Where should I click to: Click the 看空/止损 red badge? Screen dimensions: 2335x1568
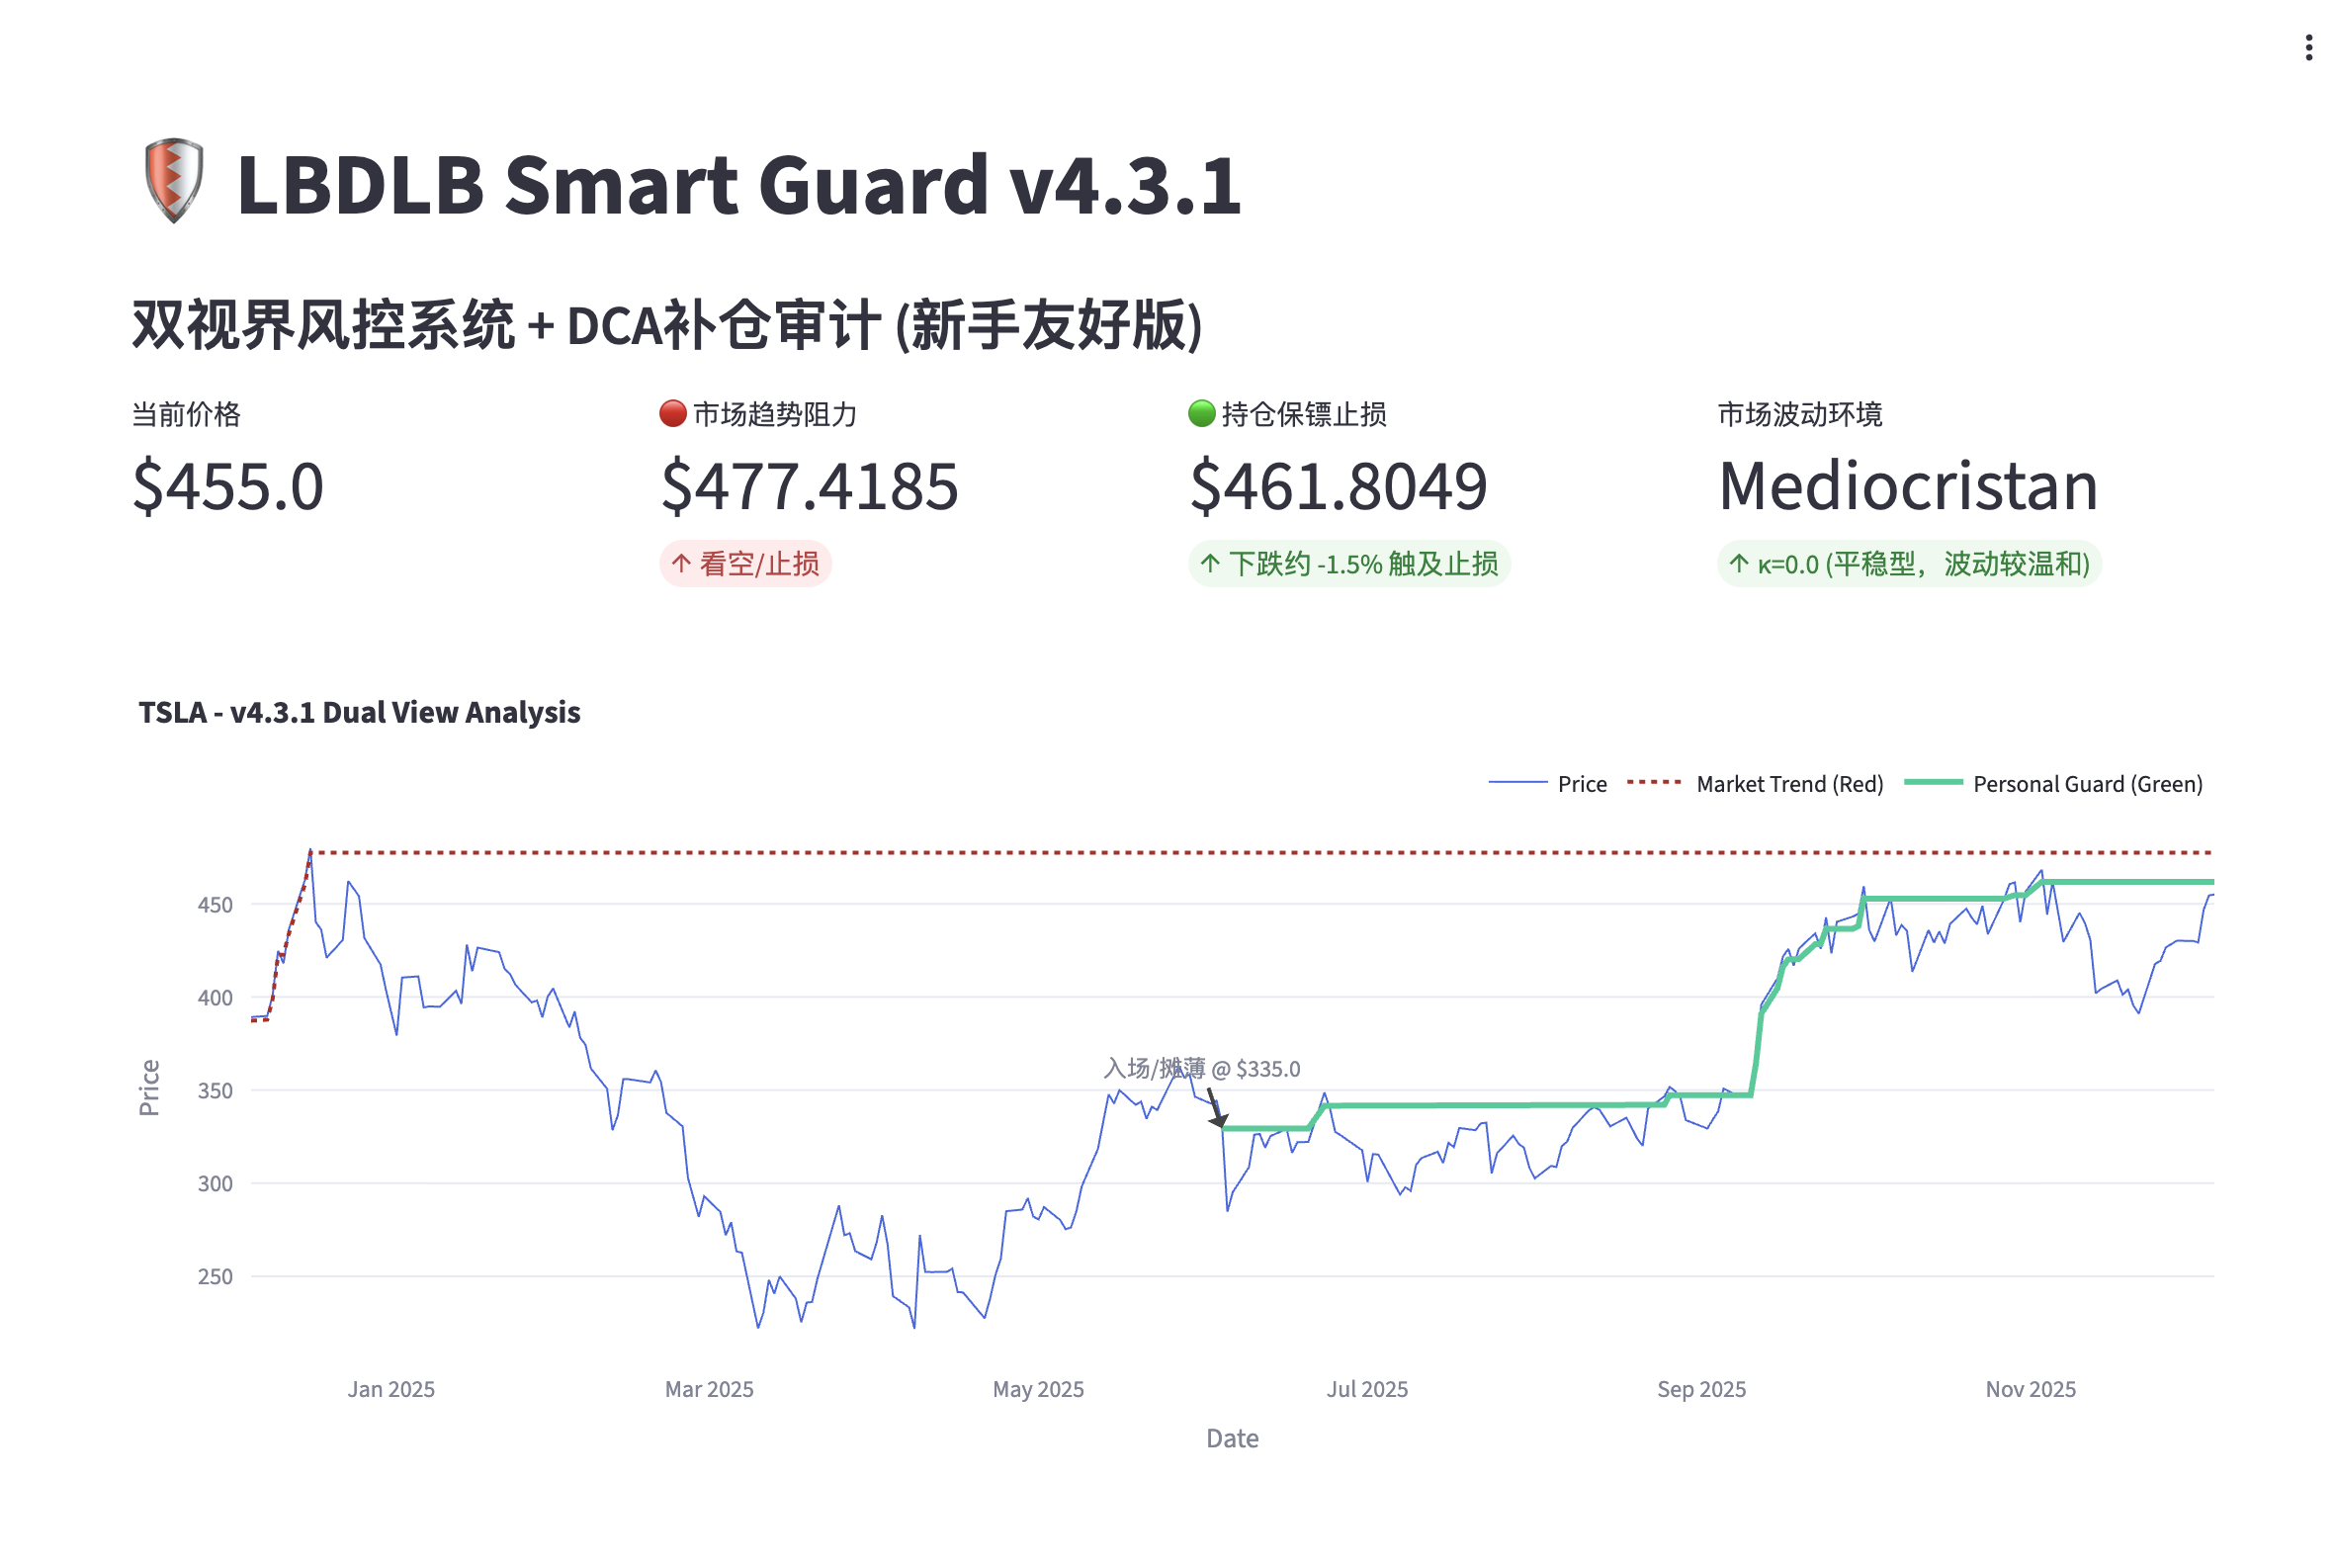point(746,564)
